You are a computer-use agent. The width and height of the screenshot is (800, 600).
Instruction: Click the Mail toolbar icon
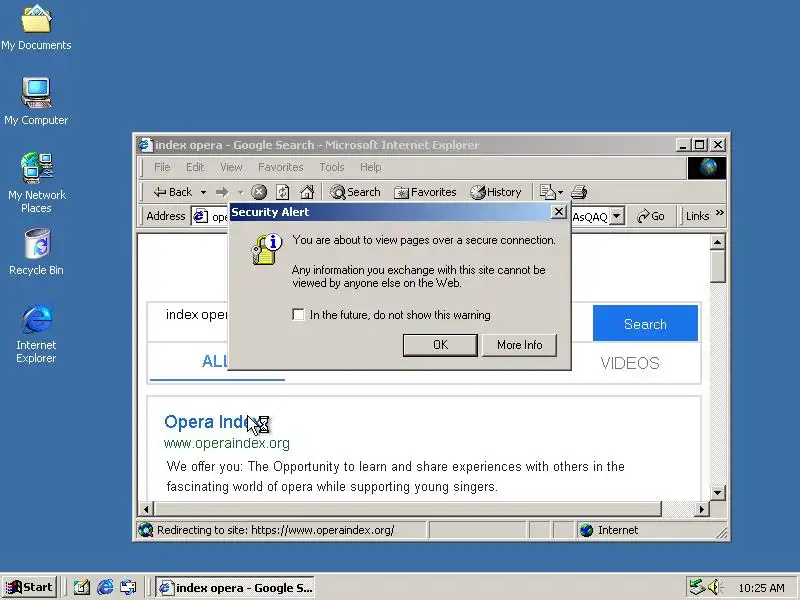(x=547, y=192)
